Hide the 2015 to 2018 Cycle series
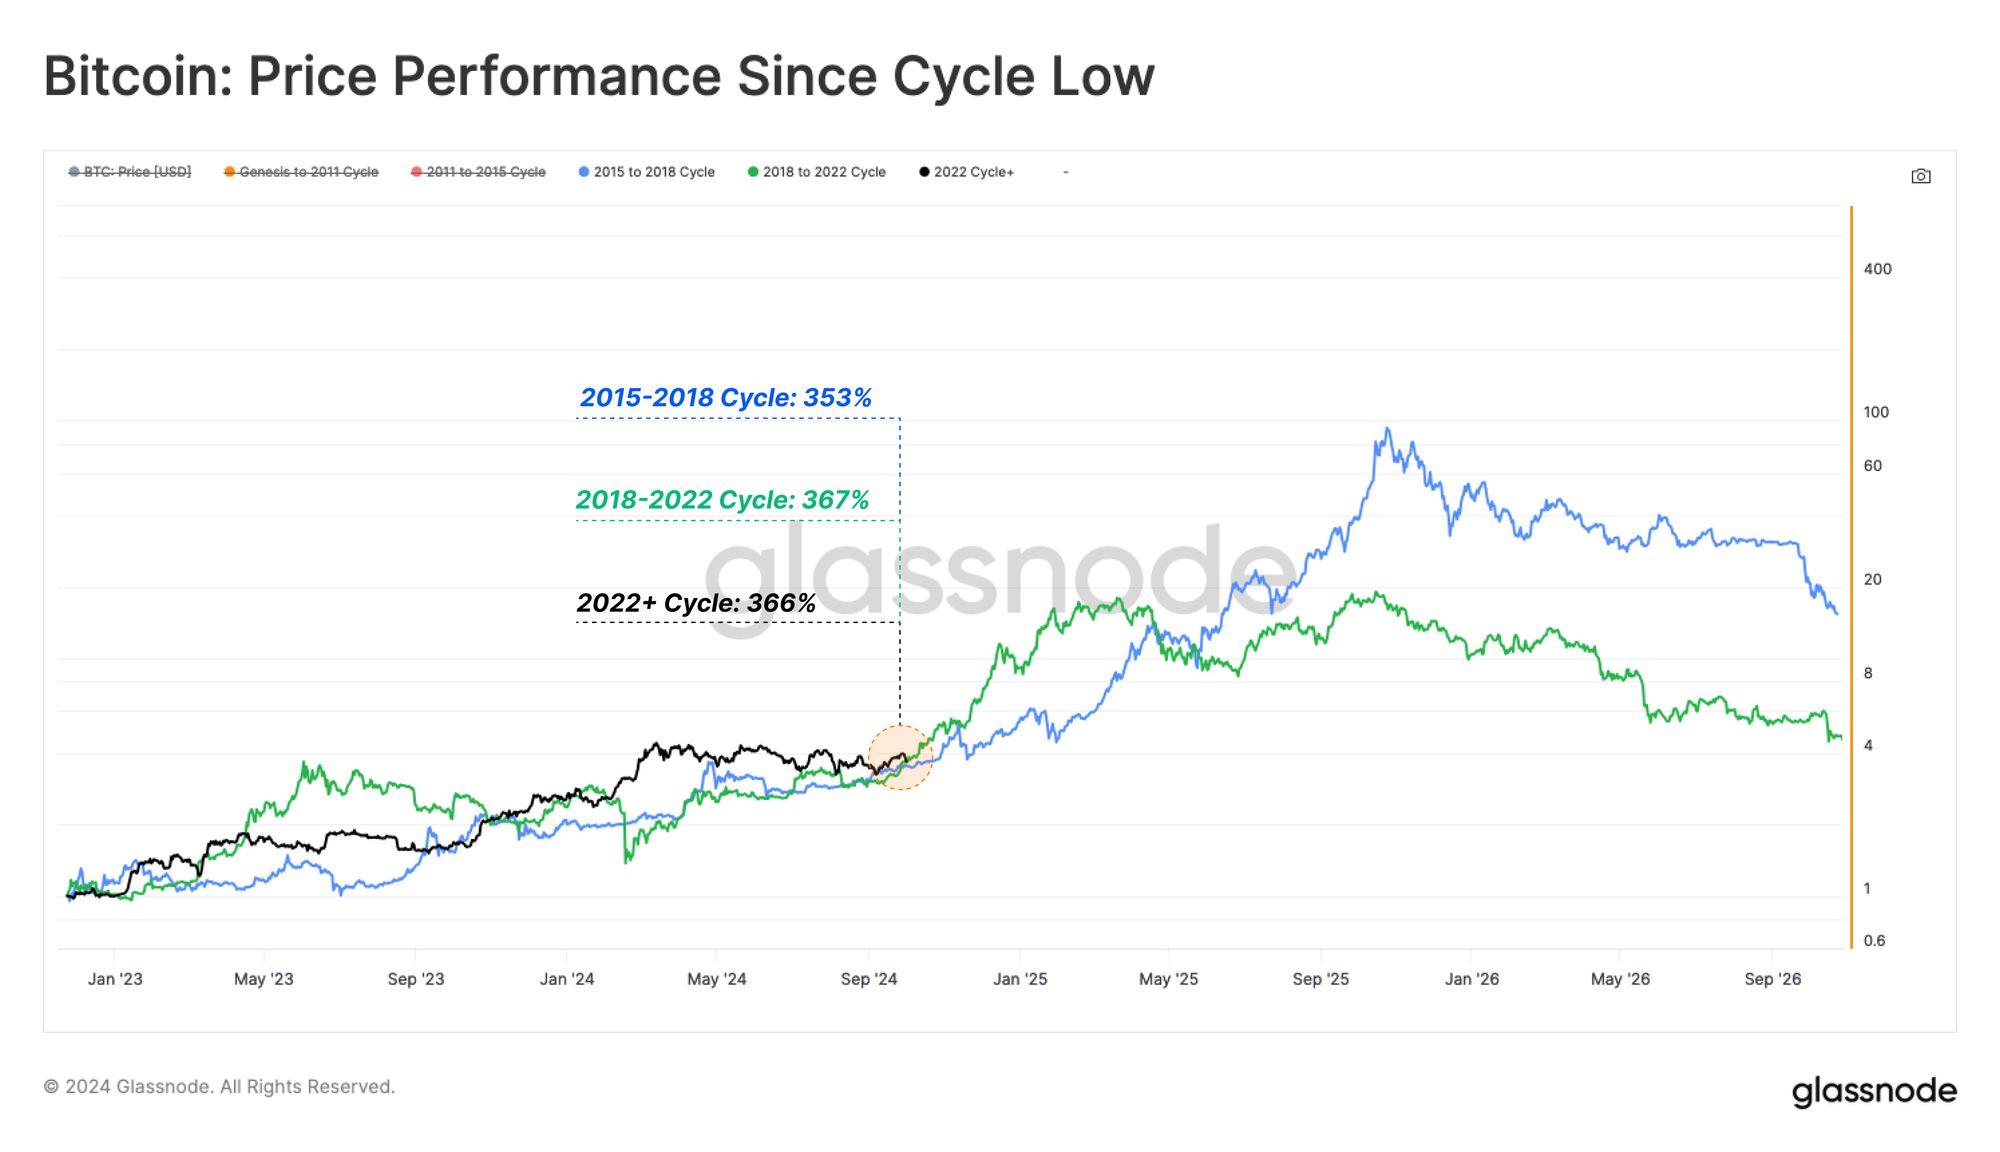Viewport: 2000px width, 1152px height. 647,172
